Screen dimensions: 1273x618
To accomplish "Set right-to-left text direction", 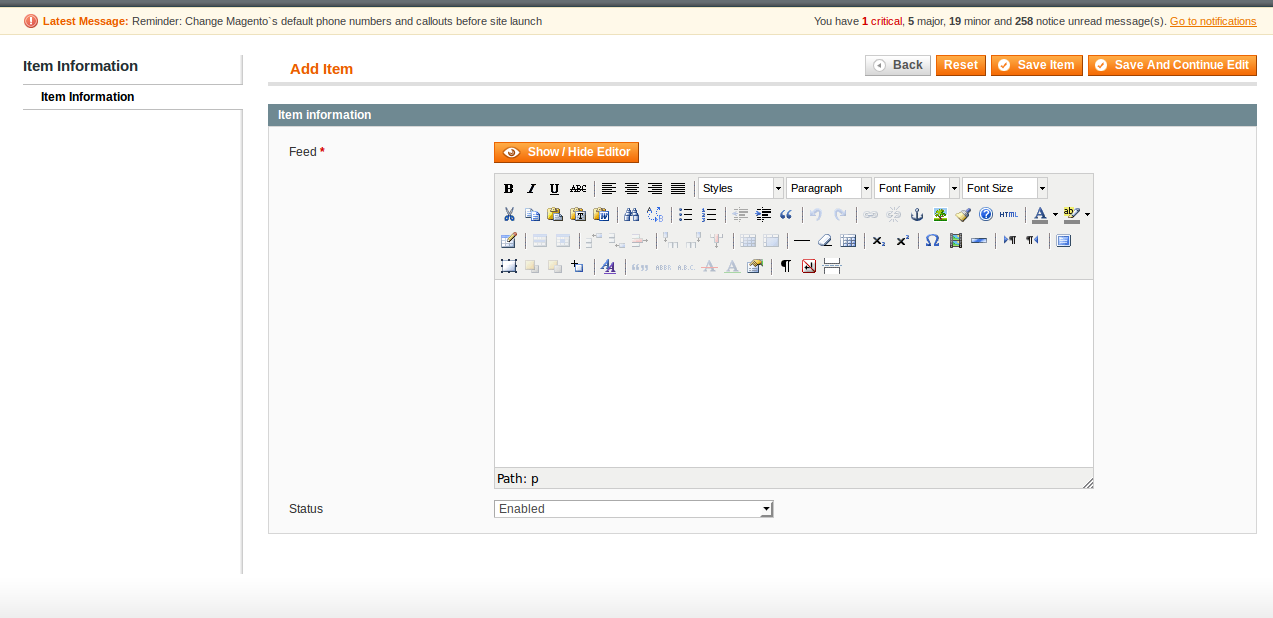I will click(x=1033, y=240).
